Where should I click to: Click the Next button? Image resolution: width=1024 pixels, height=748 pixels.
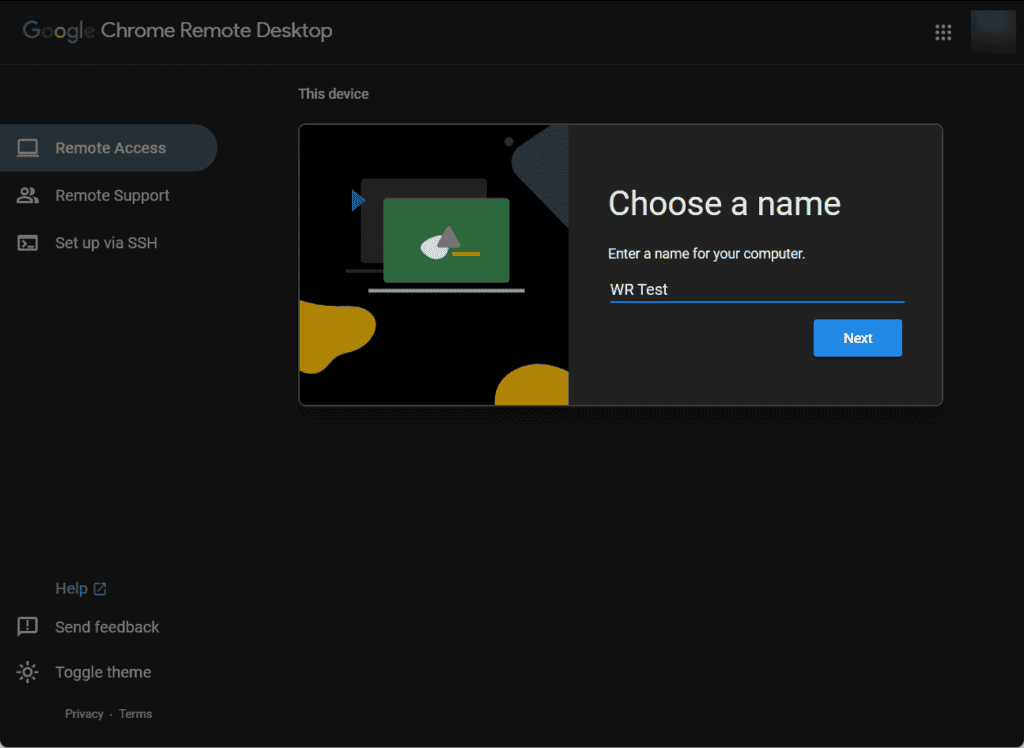coord(857,338)
